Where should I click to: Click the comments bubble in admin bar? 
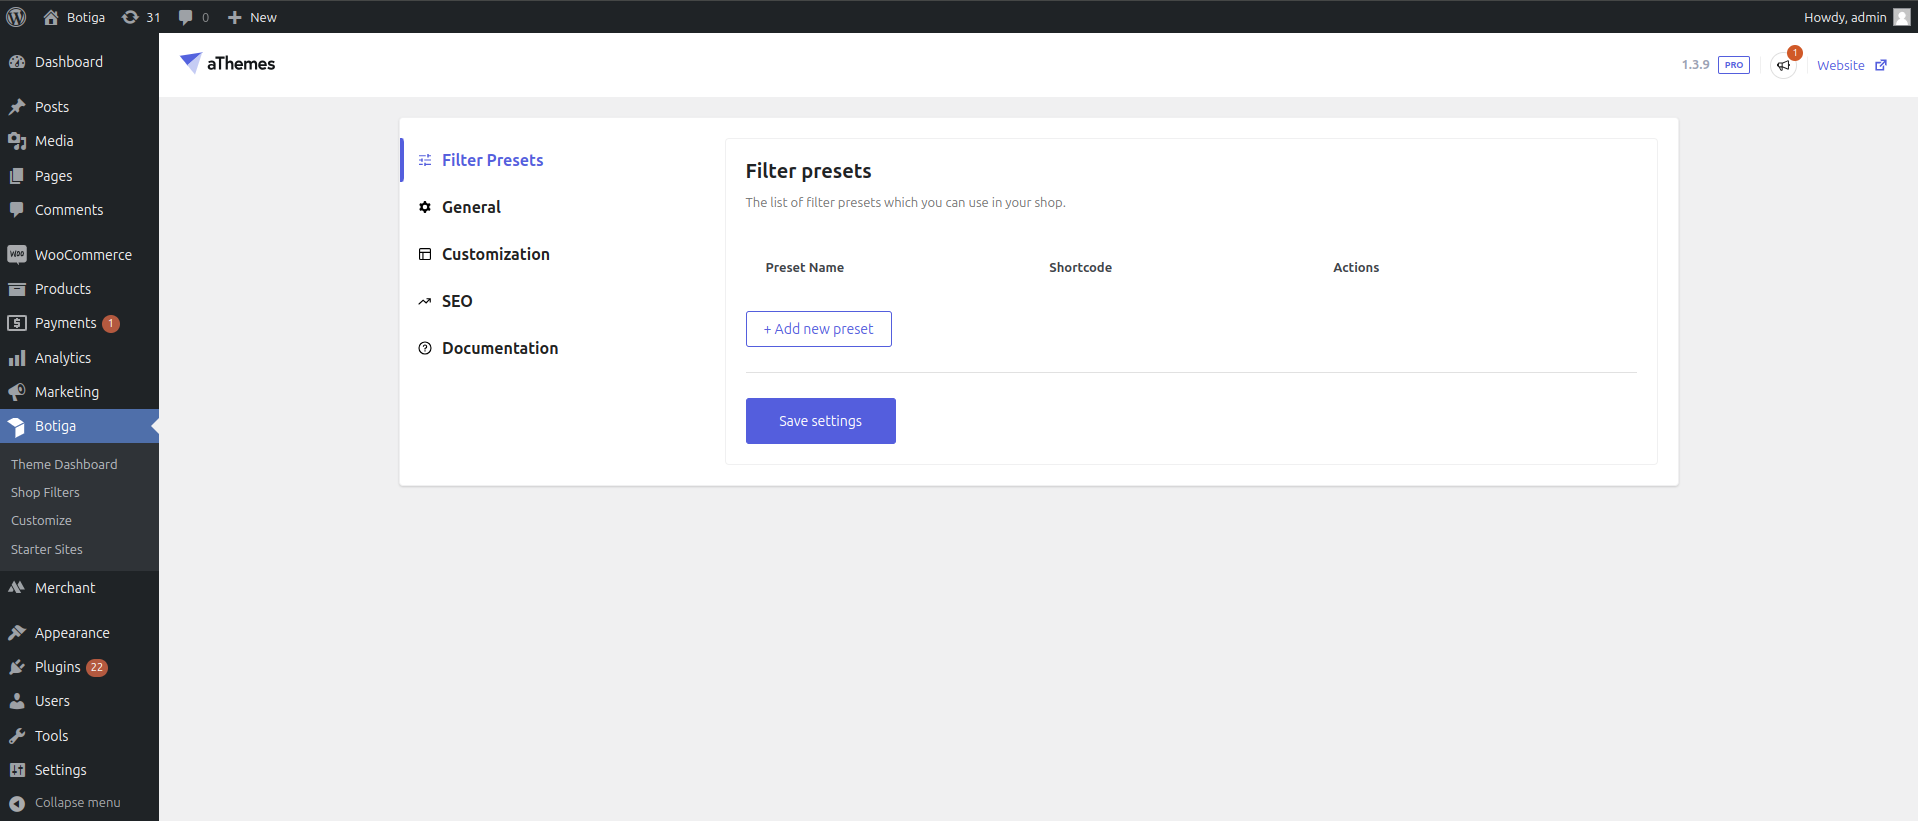tap(193, 17)
